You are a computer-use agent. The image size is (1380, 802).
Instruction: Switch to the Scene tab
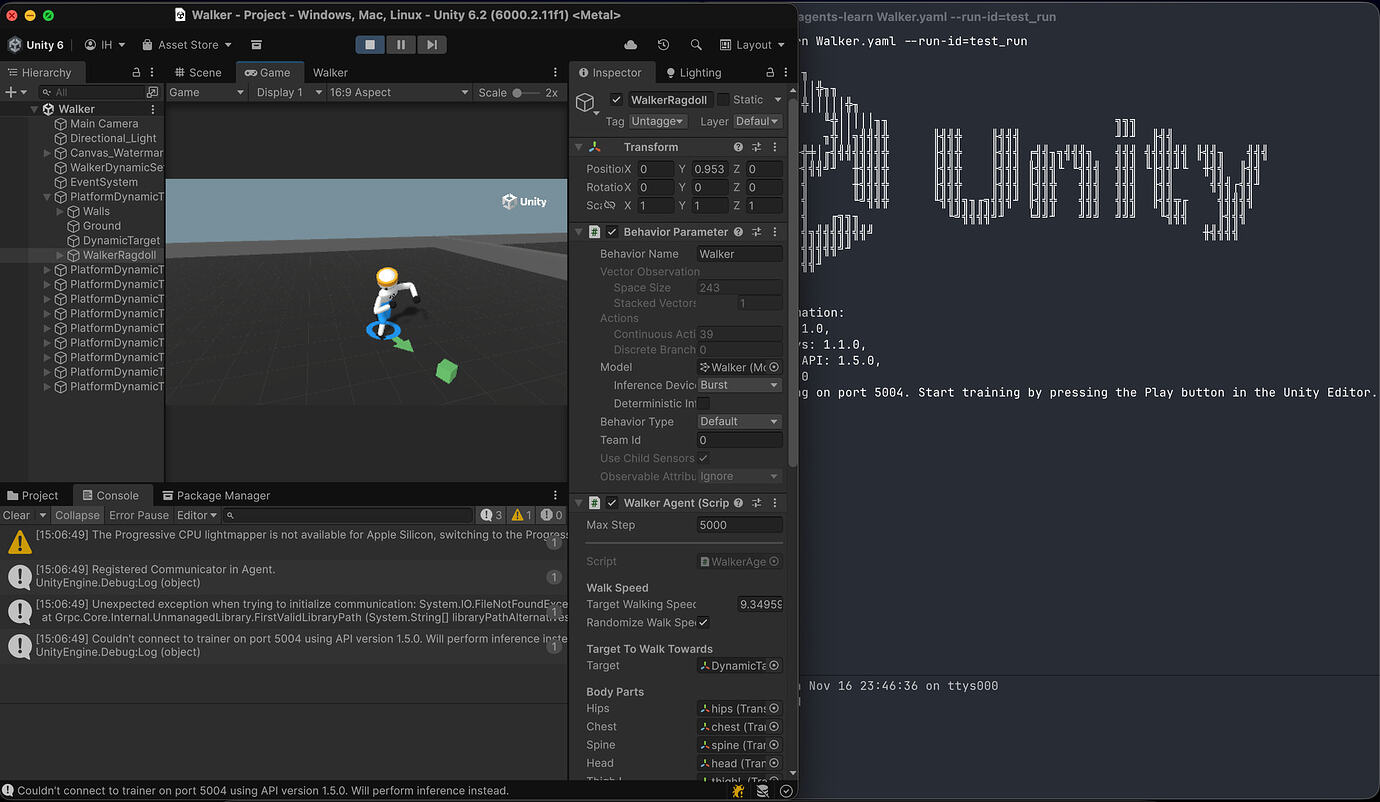[x=205, y=71]
